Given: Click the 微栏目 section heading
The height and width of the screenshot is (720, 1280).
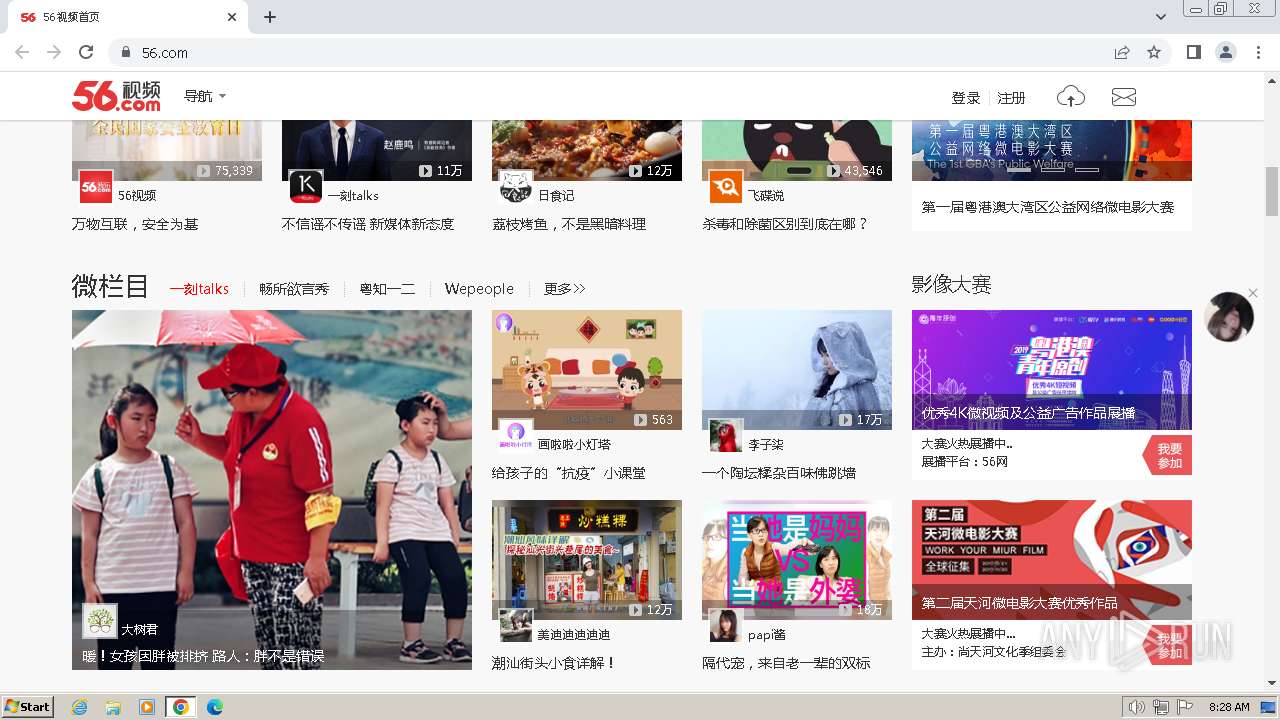Looking at the screenshot, I should pos(110,287).
